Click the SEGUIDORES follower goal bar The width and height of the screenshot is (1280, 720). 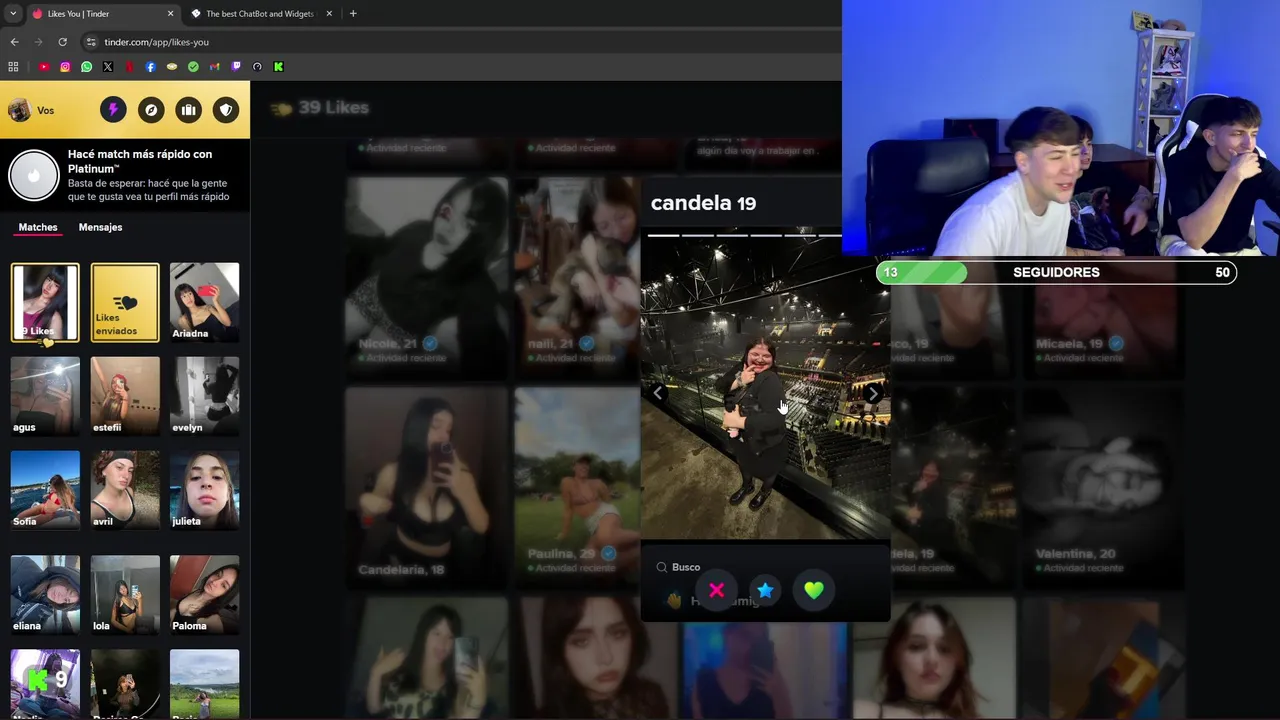(1056, 272)
